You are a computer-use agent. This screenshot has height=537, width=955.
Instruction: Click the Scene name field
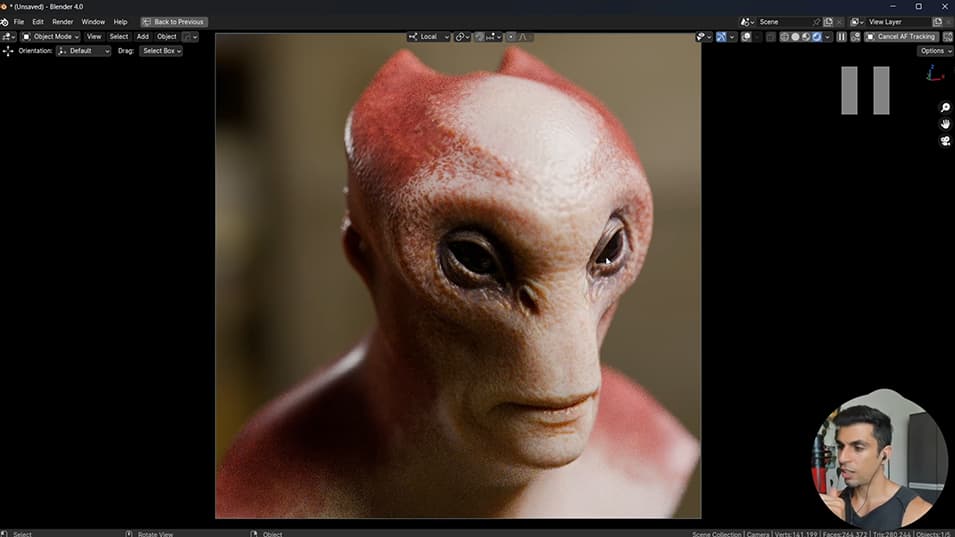(784, 22)
